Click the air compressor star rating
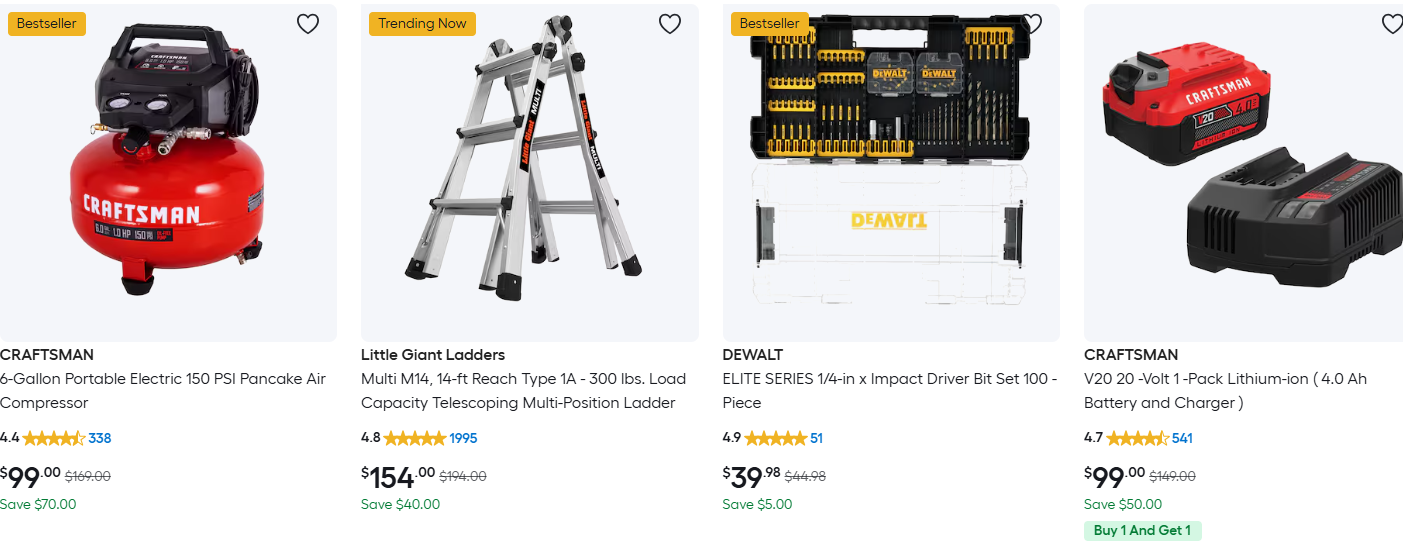The height and width of the screenshot is (551, 1403). coord(54,438)
